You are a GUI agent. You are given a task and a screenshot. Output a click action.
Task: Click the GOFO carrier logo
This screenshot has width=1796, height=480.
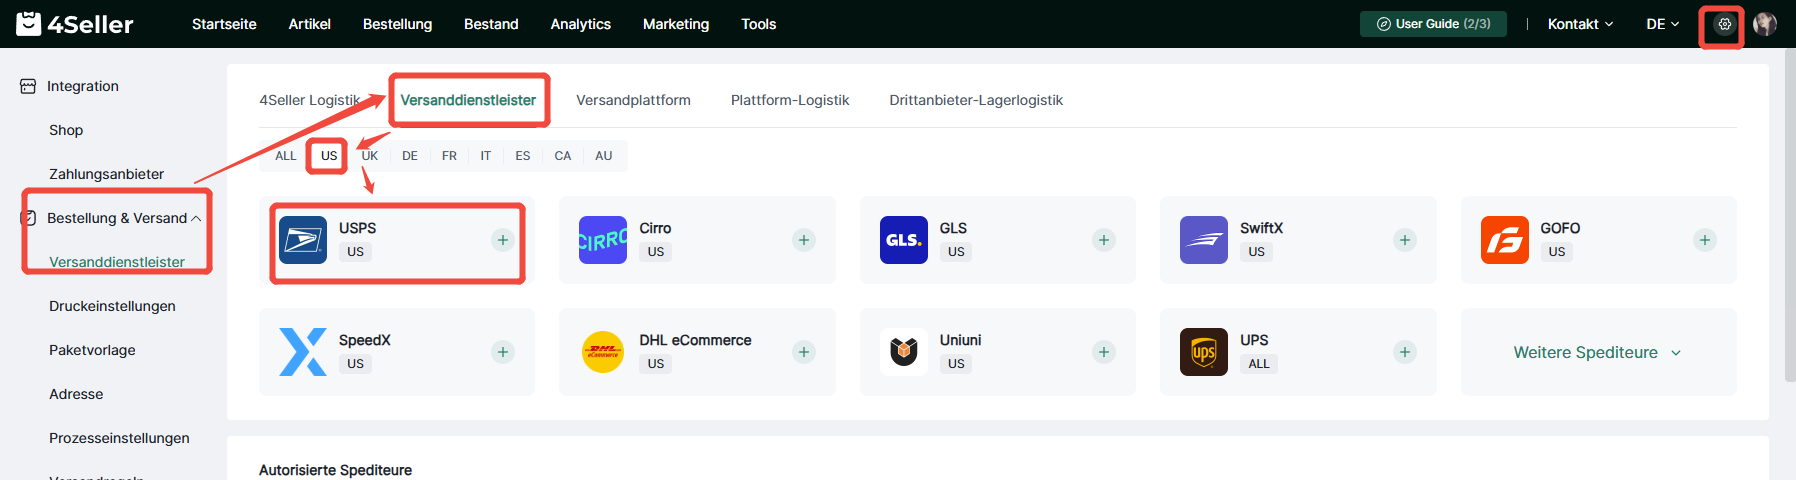(1505, 240)
